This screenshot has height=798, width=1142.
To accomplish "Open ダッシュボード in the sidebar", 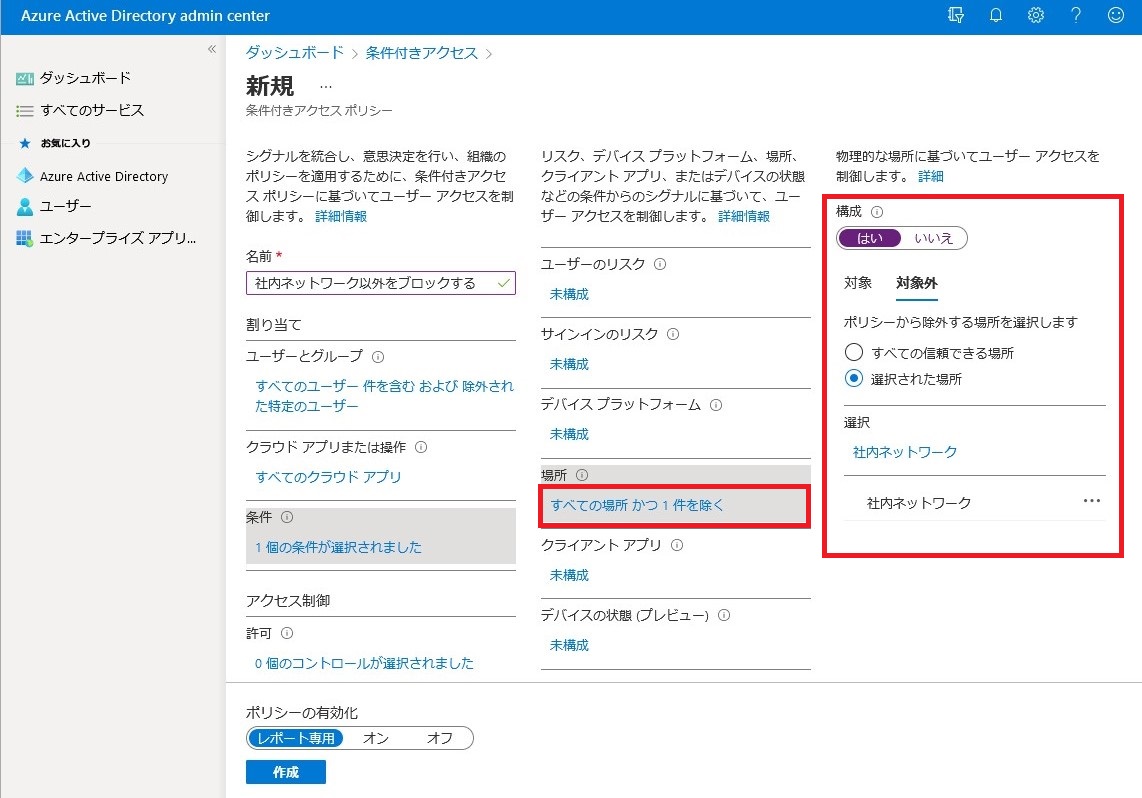I will [x=85, y=79].
